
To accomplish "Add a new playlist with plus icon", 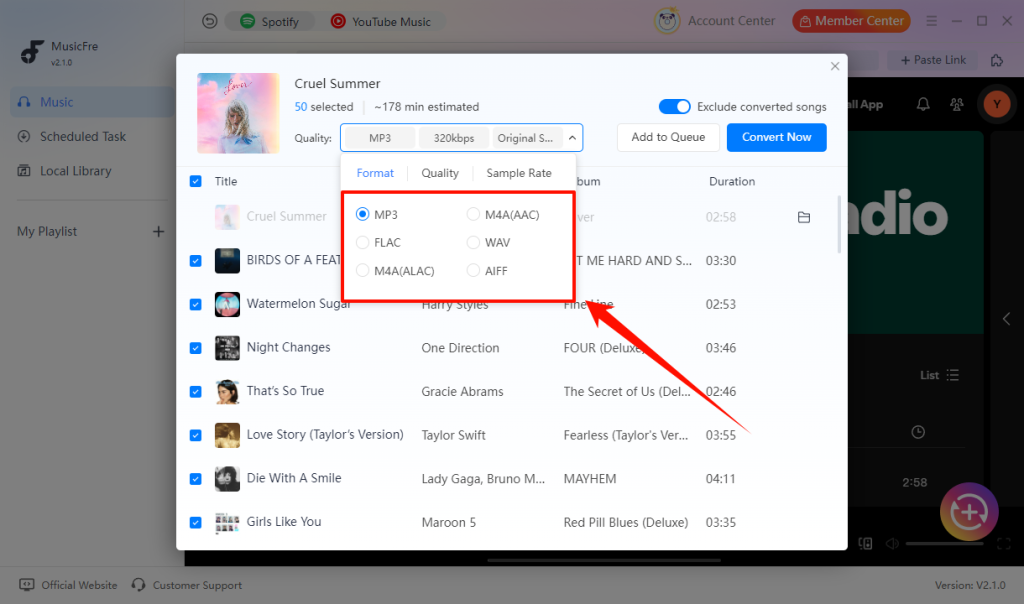I will [x=158, y=232].
